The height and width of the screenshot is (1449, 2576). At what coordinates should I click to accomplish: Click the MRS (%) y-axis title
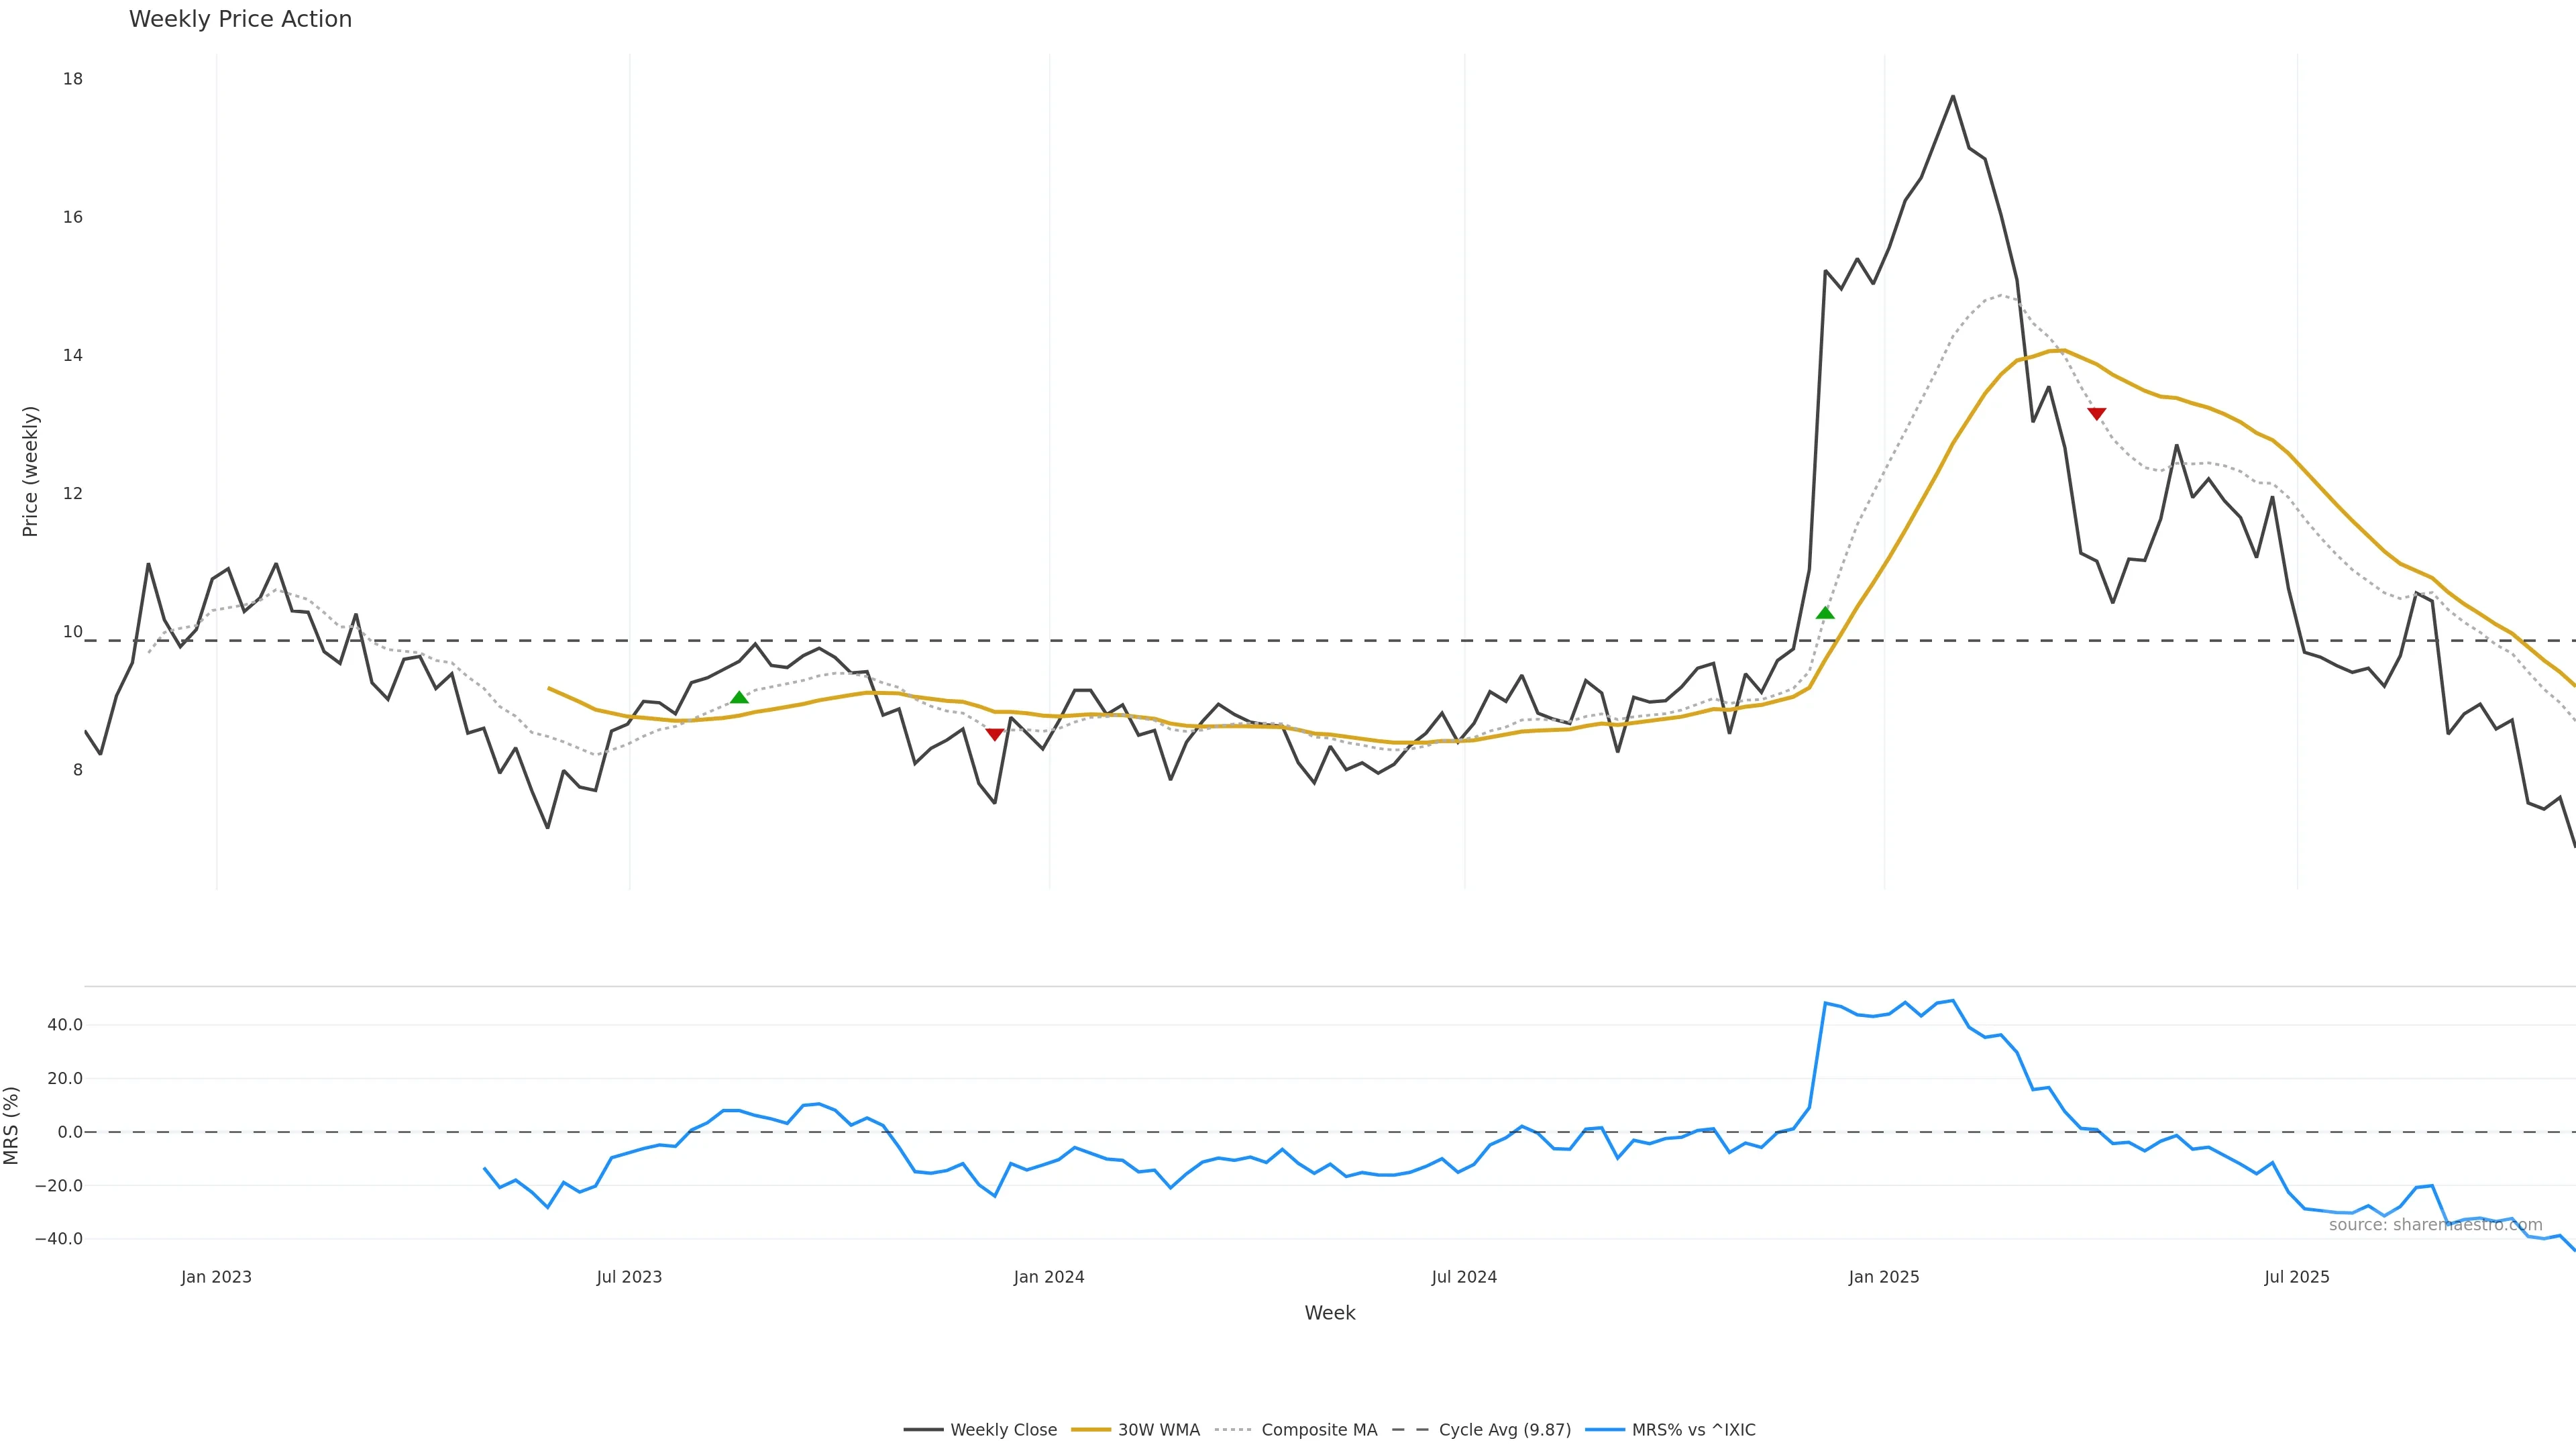12,1125
